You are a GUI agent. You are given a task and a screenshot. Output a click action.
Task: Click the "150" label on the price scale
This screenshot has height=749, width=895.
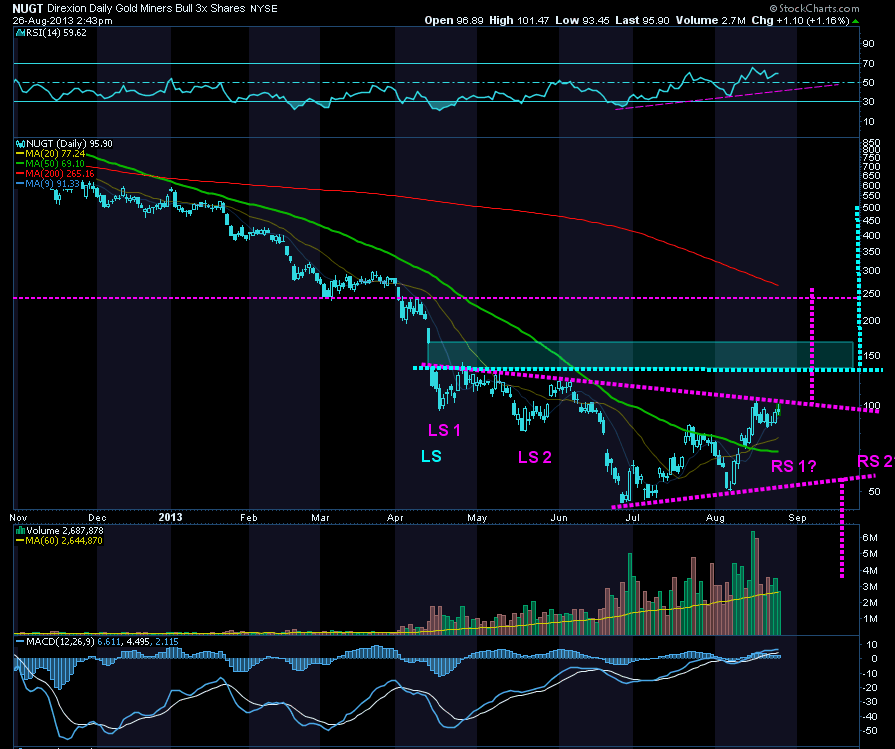(x=872, y=356)
